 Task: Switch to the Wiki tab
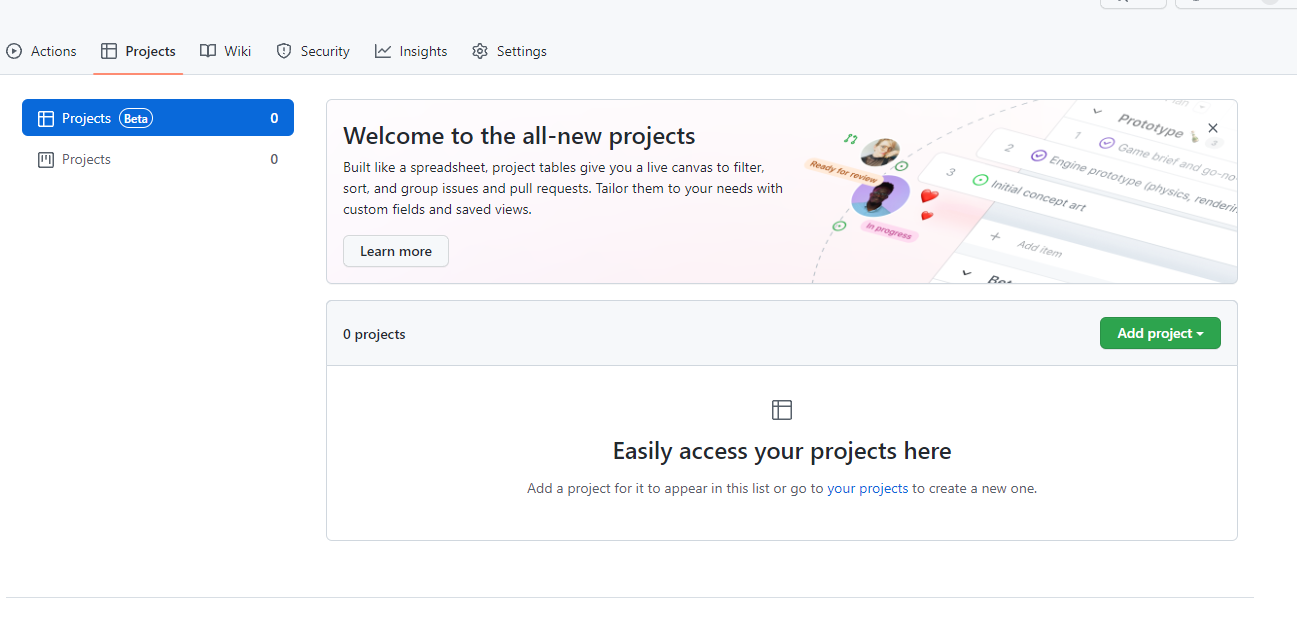tap(238, 51)
